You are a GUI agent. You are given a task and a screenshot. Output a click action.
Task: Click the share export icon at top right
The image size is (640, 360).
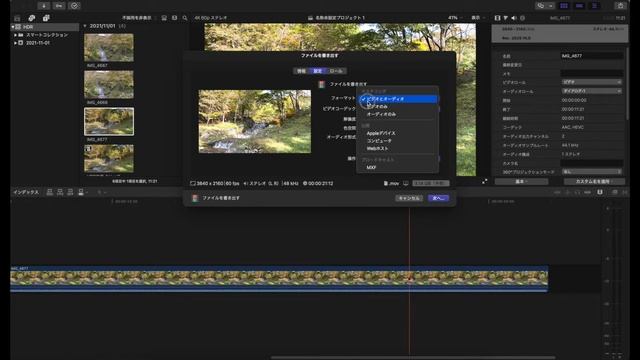620,6
